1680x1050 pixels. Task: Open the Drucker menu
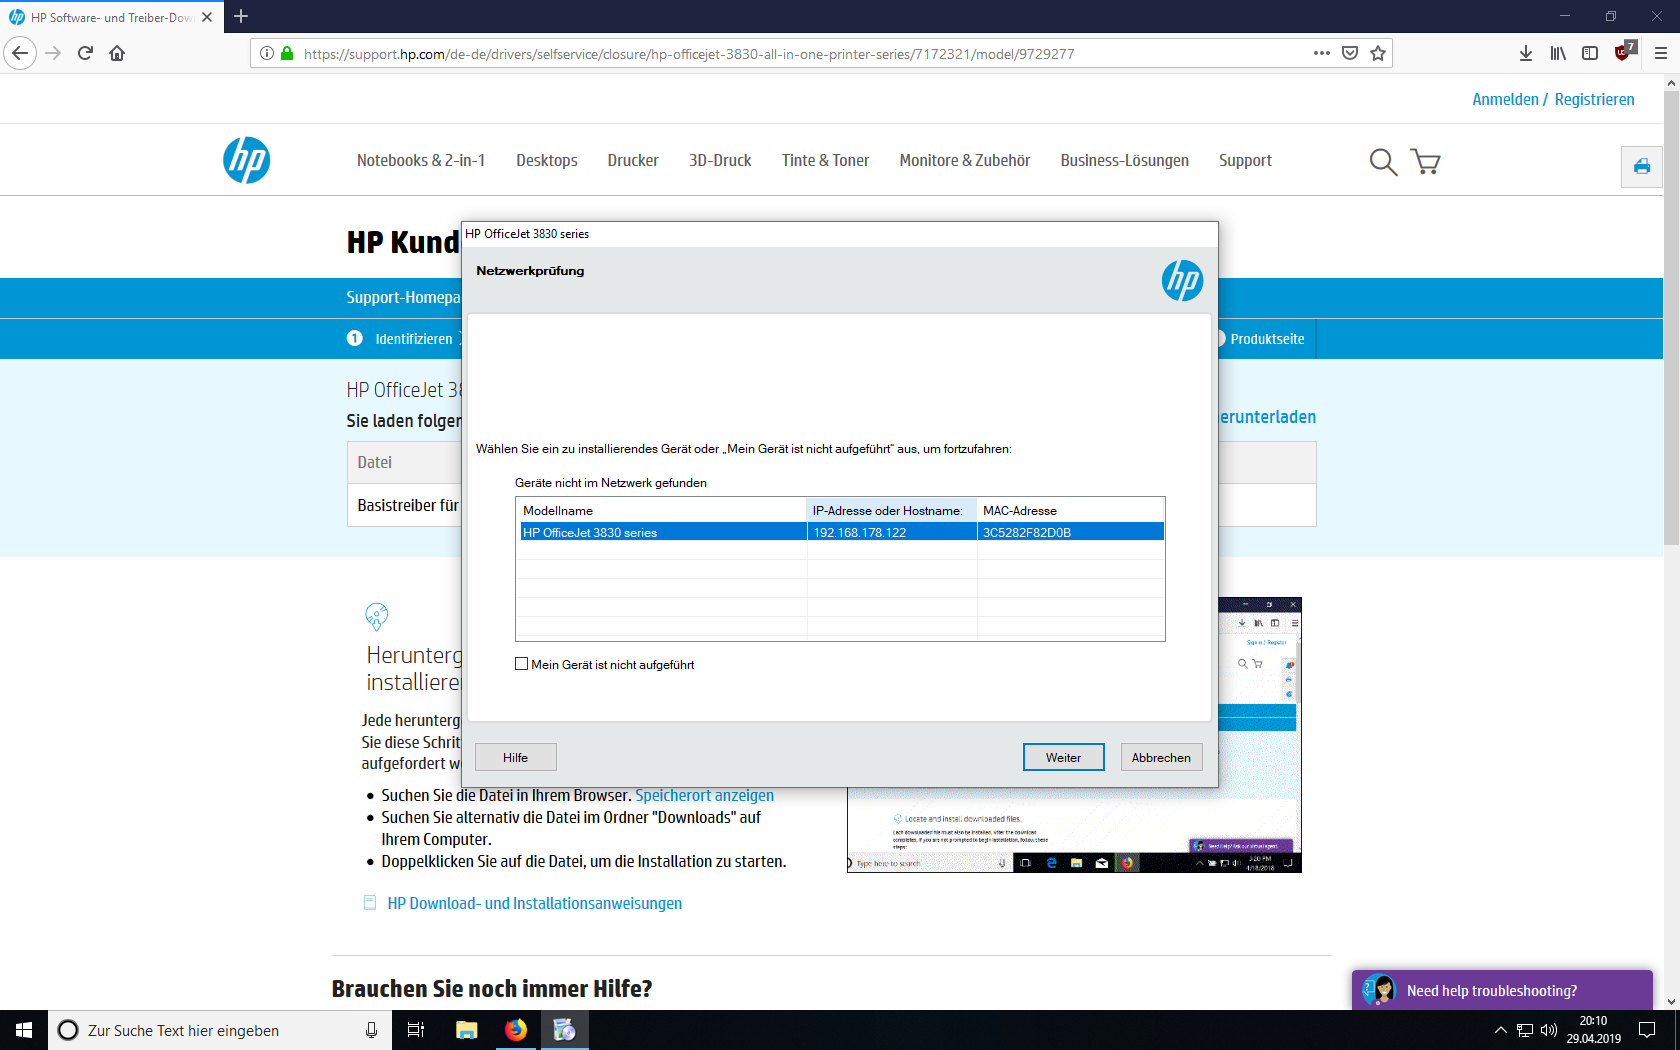pyautogui.click(x=633, y=160)
